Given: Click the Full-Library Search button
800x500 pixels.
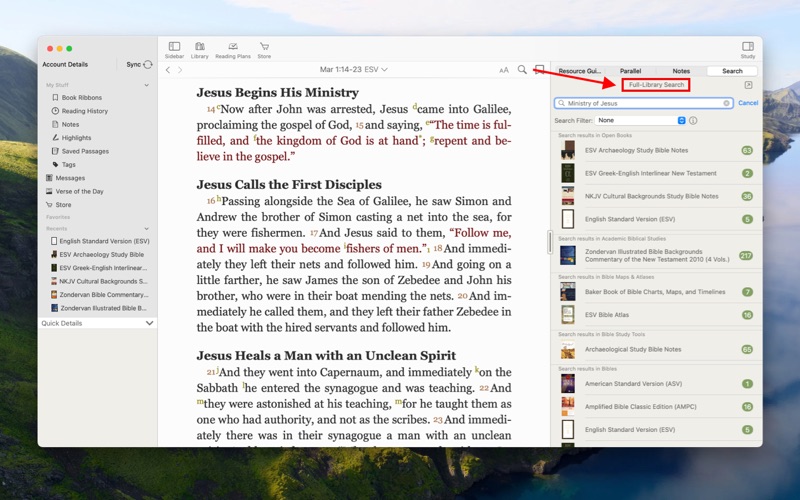Looking at the screenshot, I should [x=657, y=85].
